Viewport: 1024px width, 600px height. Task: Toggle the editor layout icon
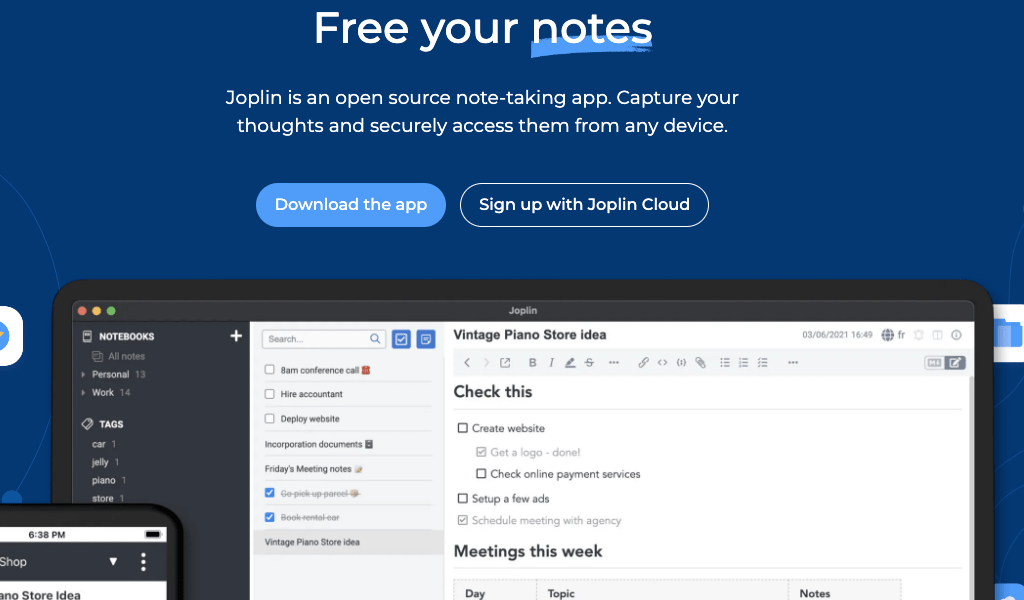(x=937, y=335)
